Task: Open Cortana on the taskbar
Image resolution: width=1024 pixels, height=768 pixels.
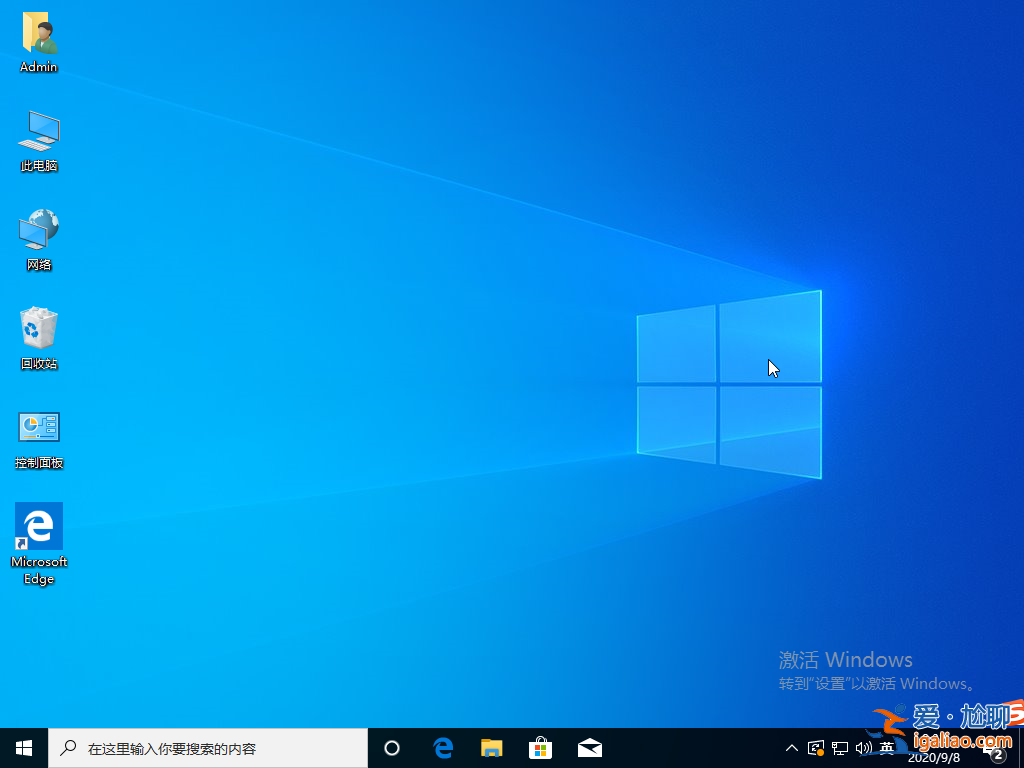Action: 391,747
